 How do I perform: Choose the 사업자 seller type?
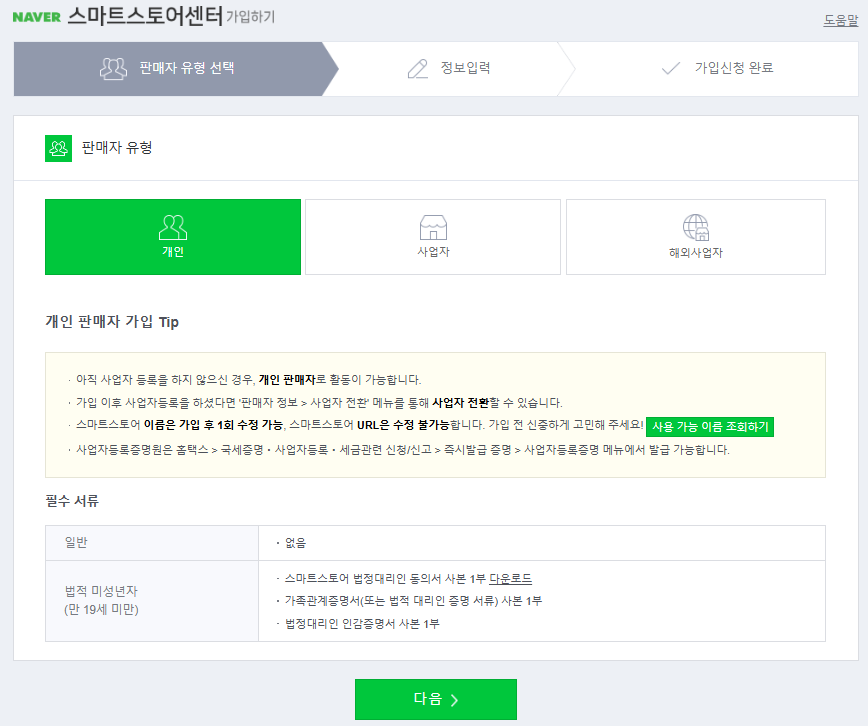433,237
